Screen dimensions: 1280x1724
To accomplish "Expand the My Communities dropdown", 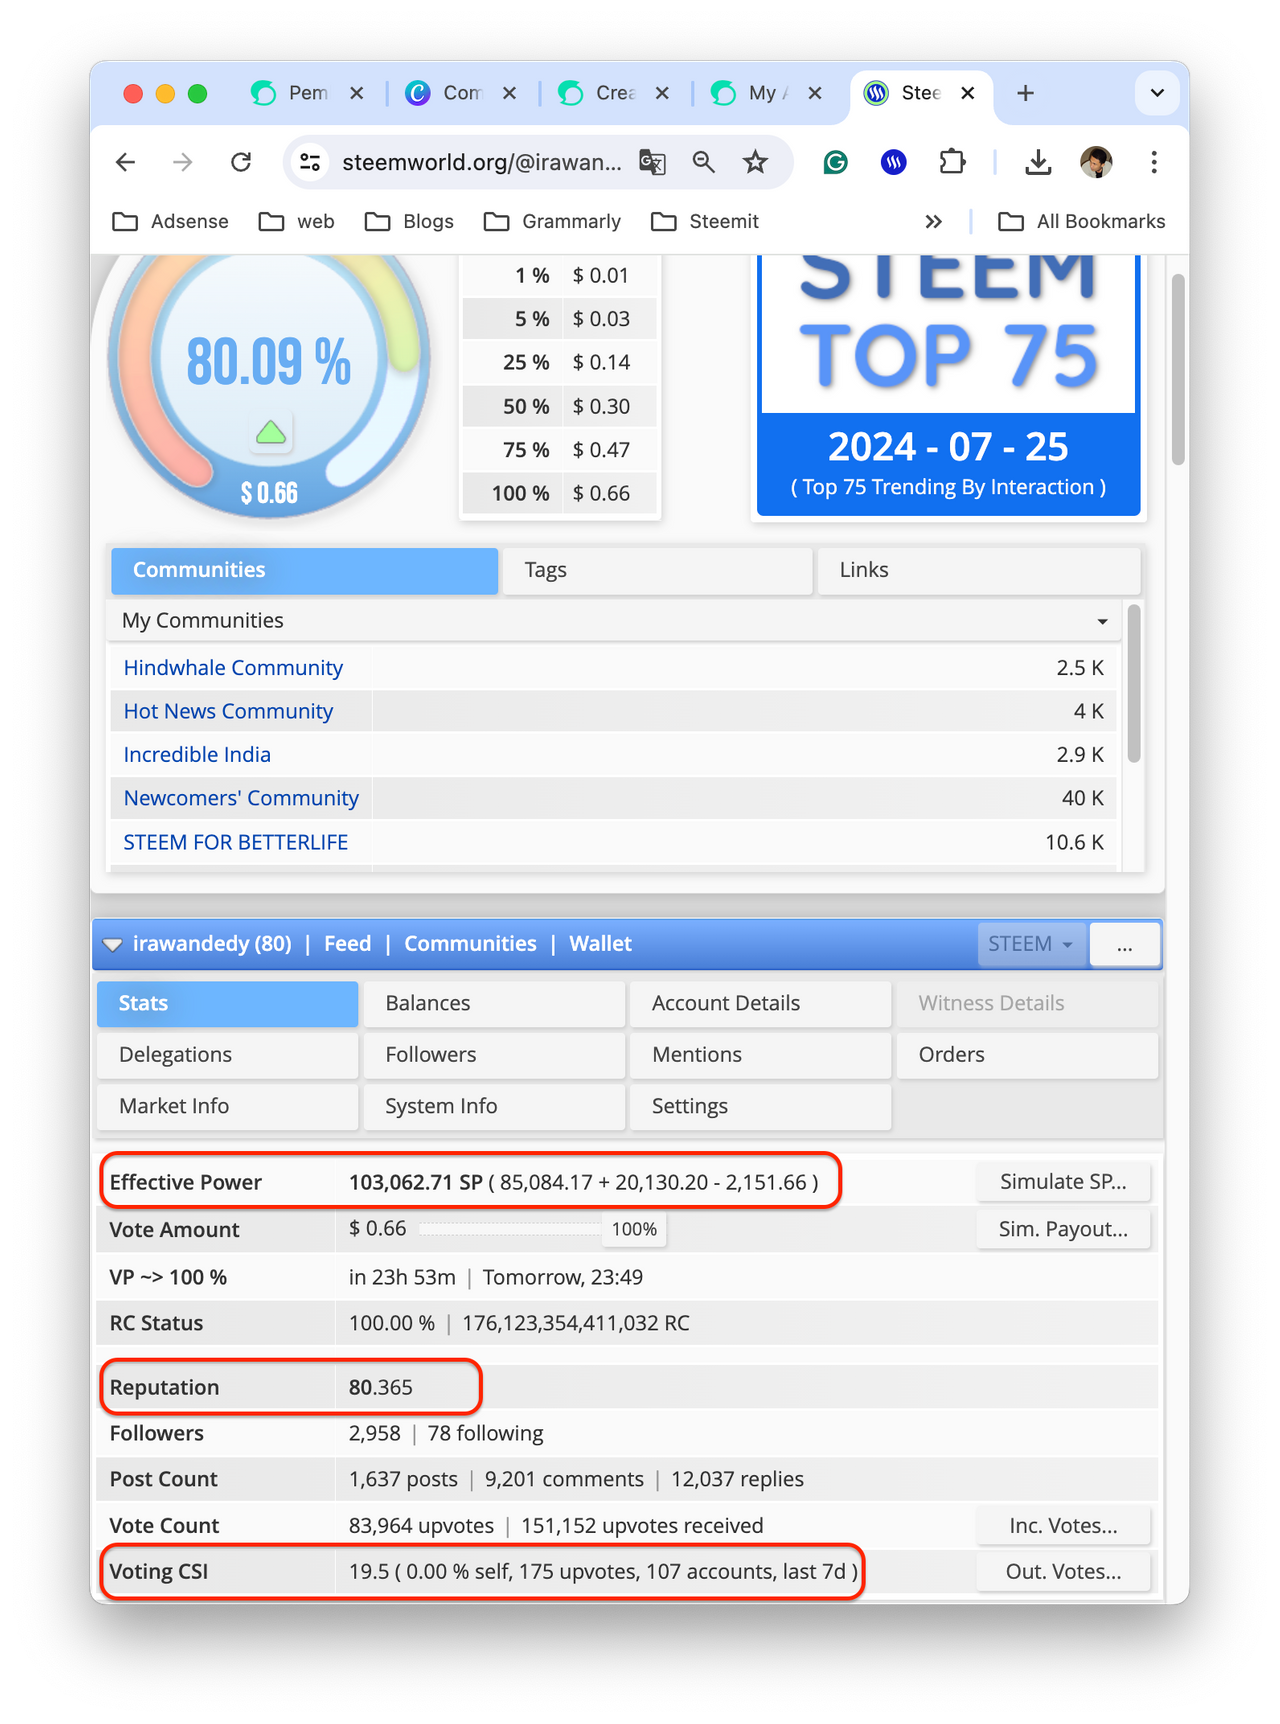I will pyautogui.click(x=614, y=621).
